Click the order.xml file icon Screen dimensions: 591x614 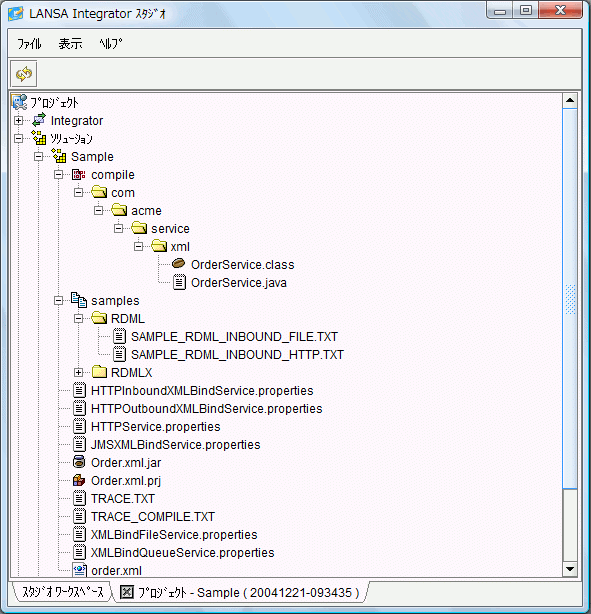pyautogui.click(x=80, y=570)
